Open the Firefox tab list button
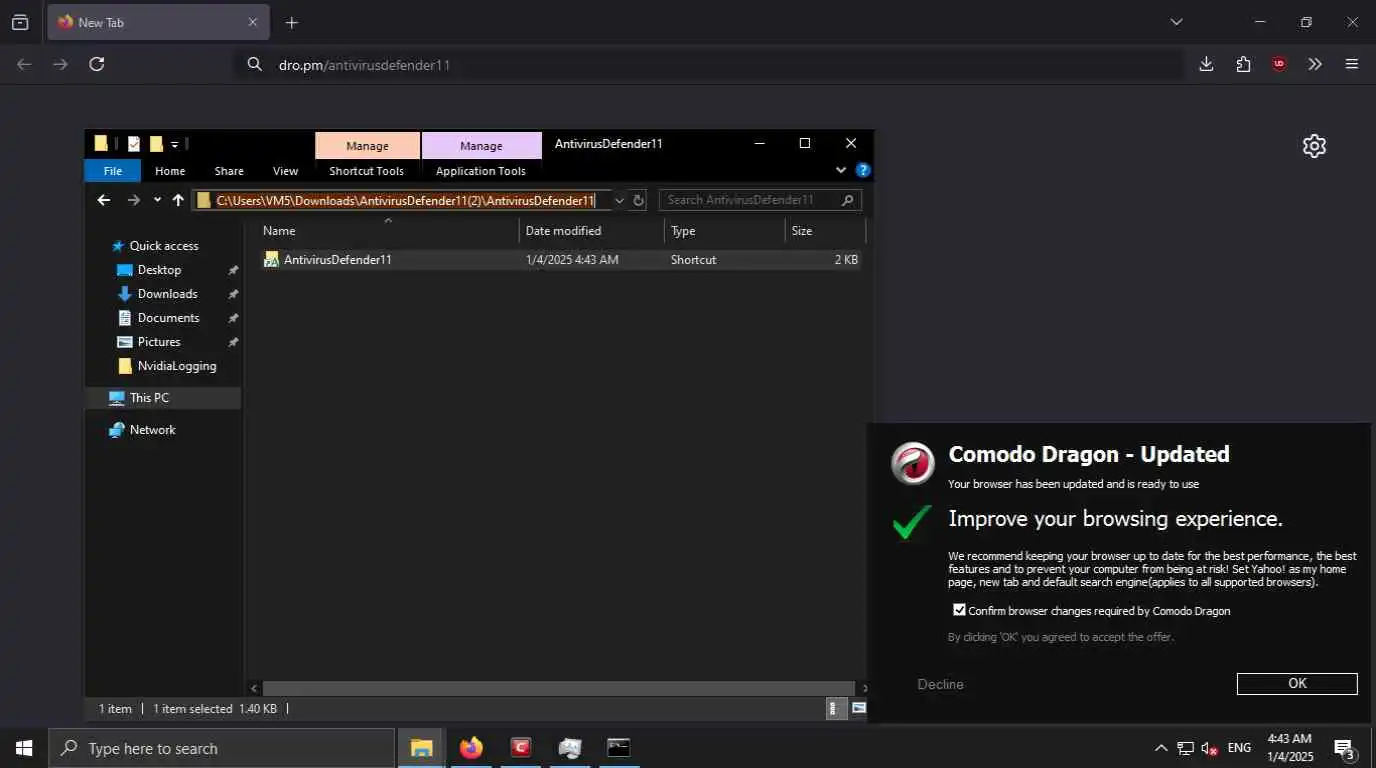Viewport: 1376px width, 768px height. [20, 22]
